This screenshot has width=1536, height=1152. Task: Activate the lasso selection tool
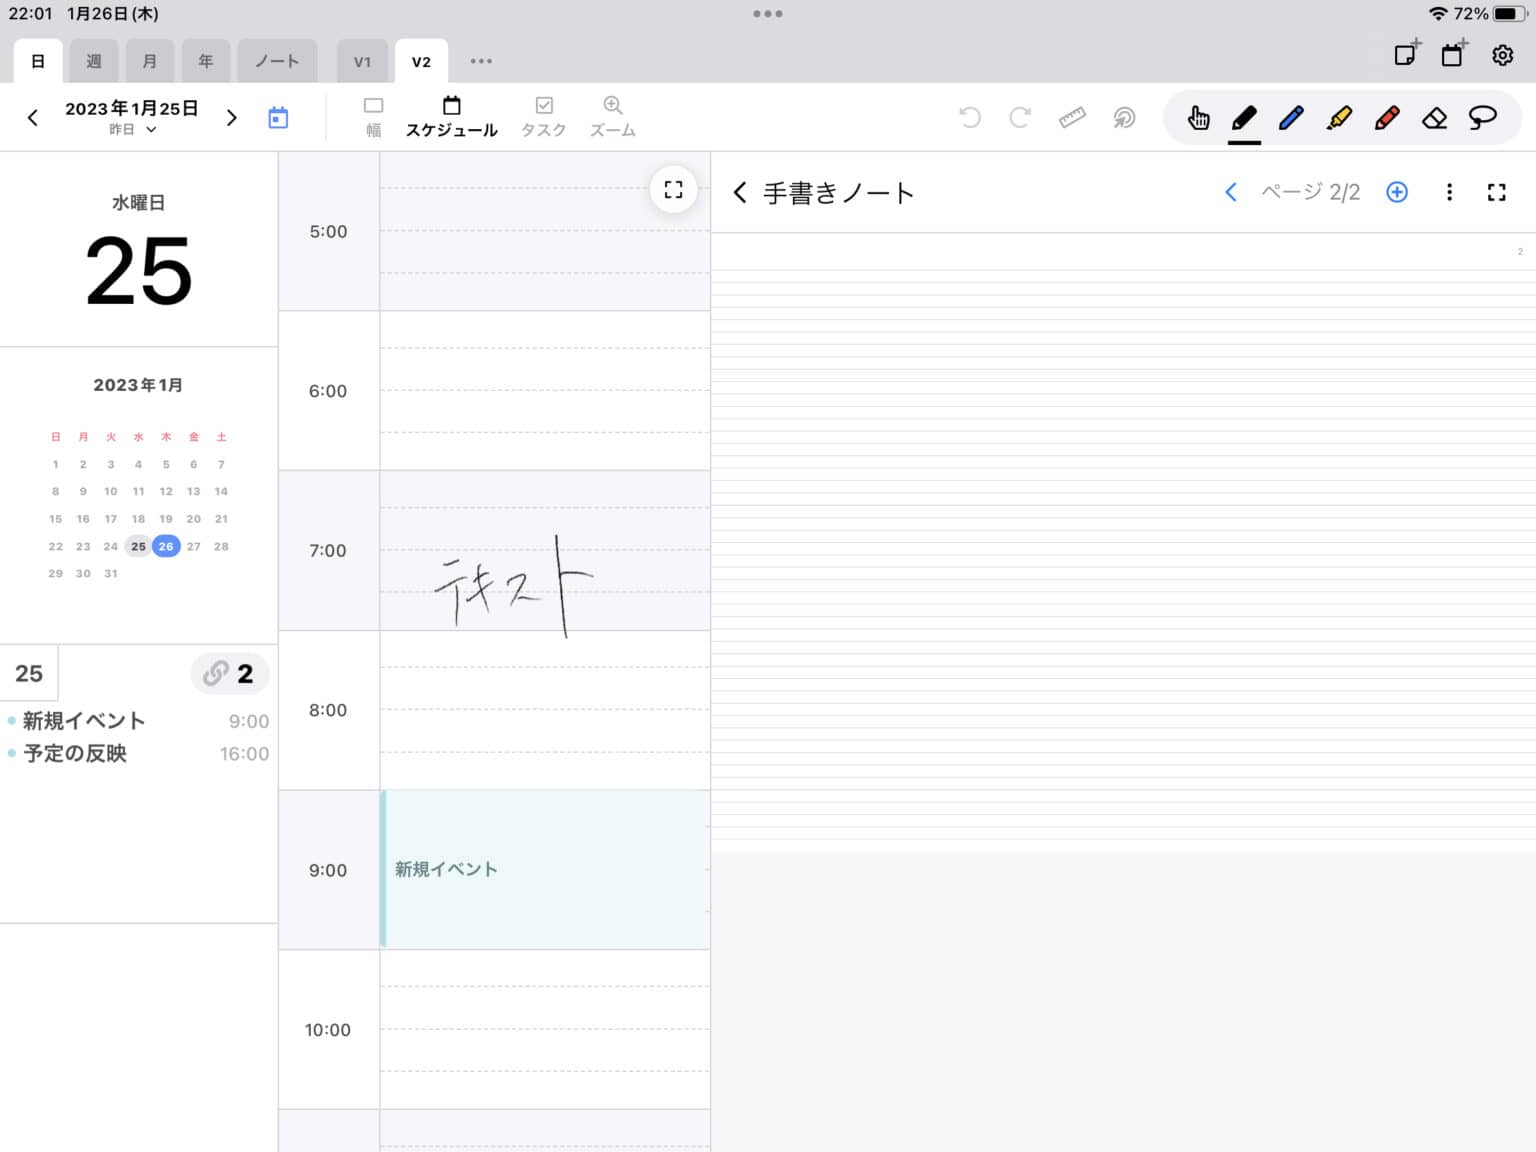pyautogui.click(x=1483, y=117)
